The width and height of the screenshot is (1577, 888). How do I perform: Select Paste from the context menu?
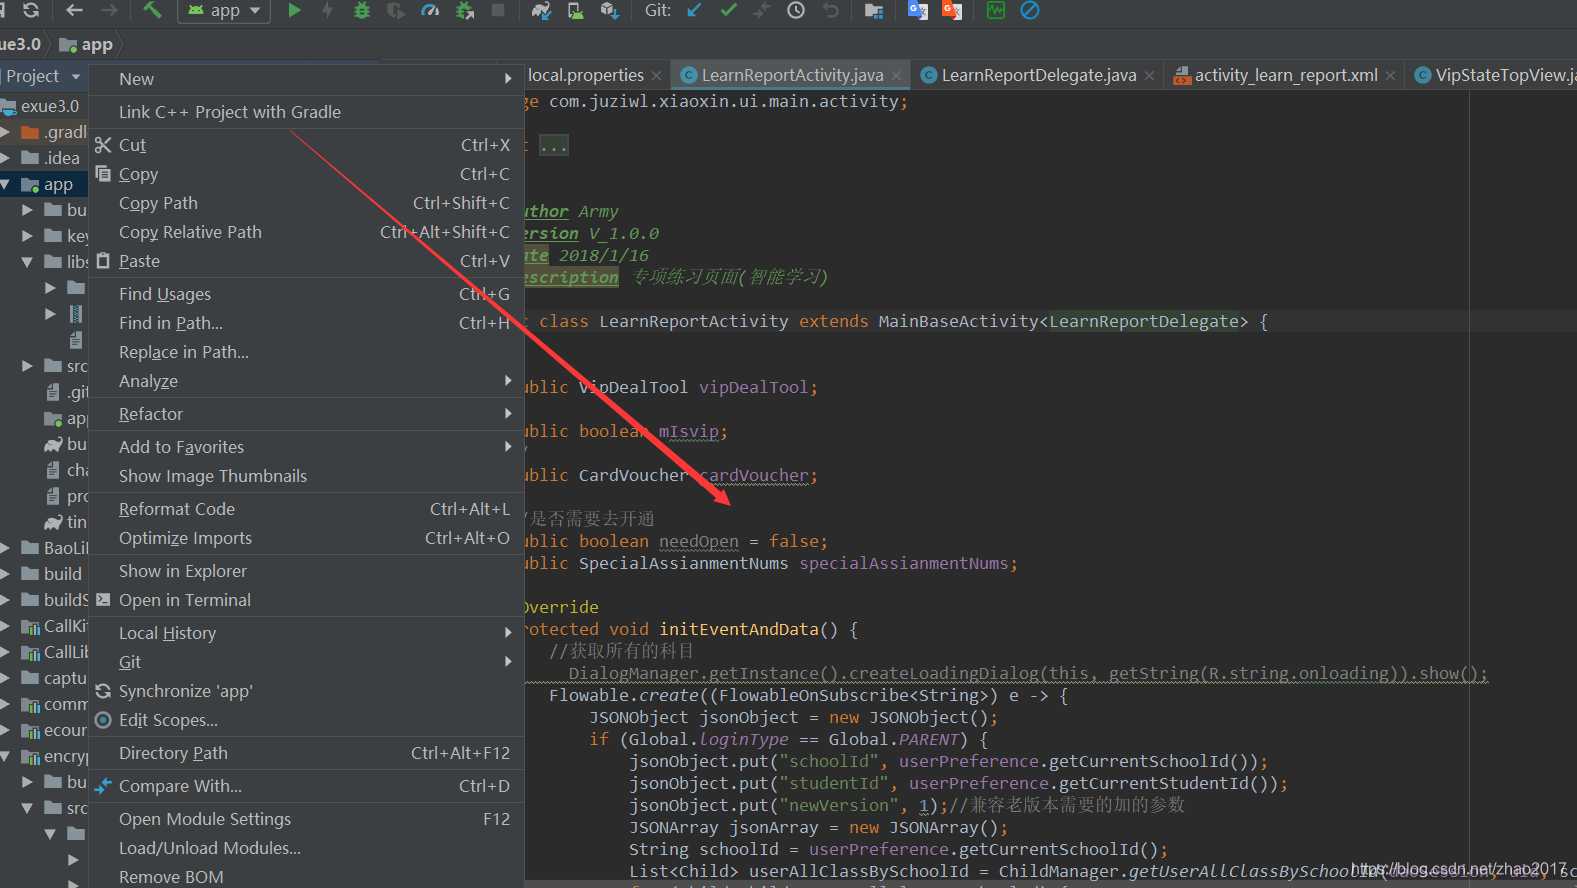click(306, 261)
